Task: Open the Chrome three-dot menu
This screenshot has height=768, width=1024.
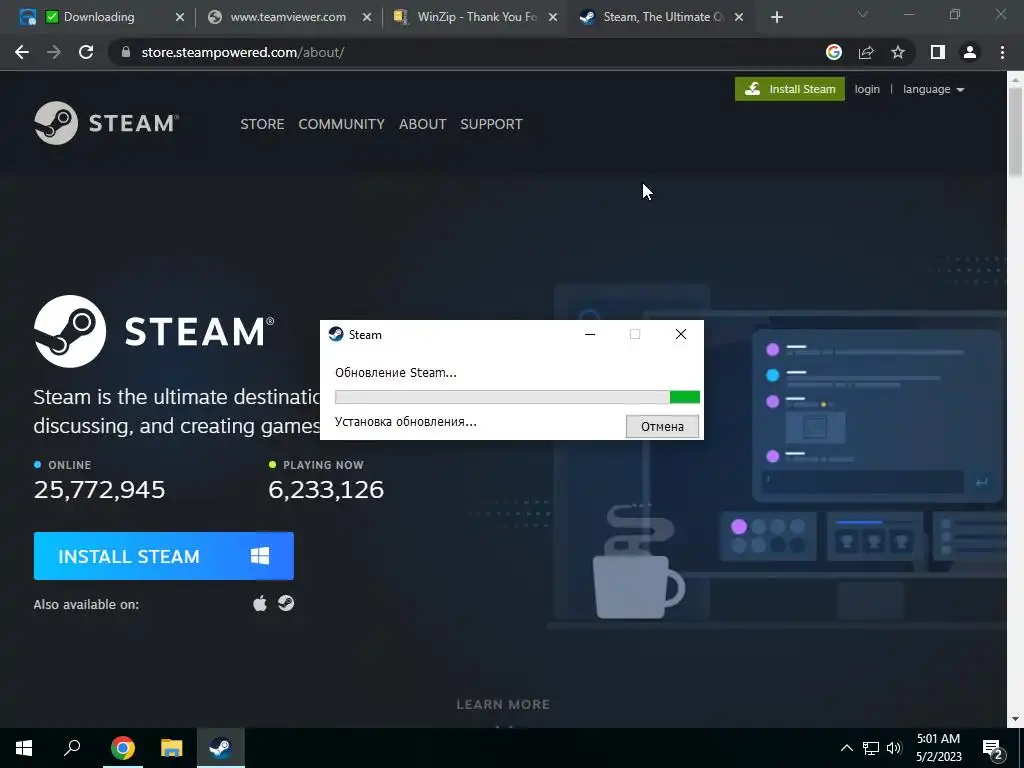Action: (x=1002, y=52)
